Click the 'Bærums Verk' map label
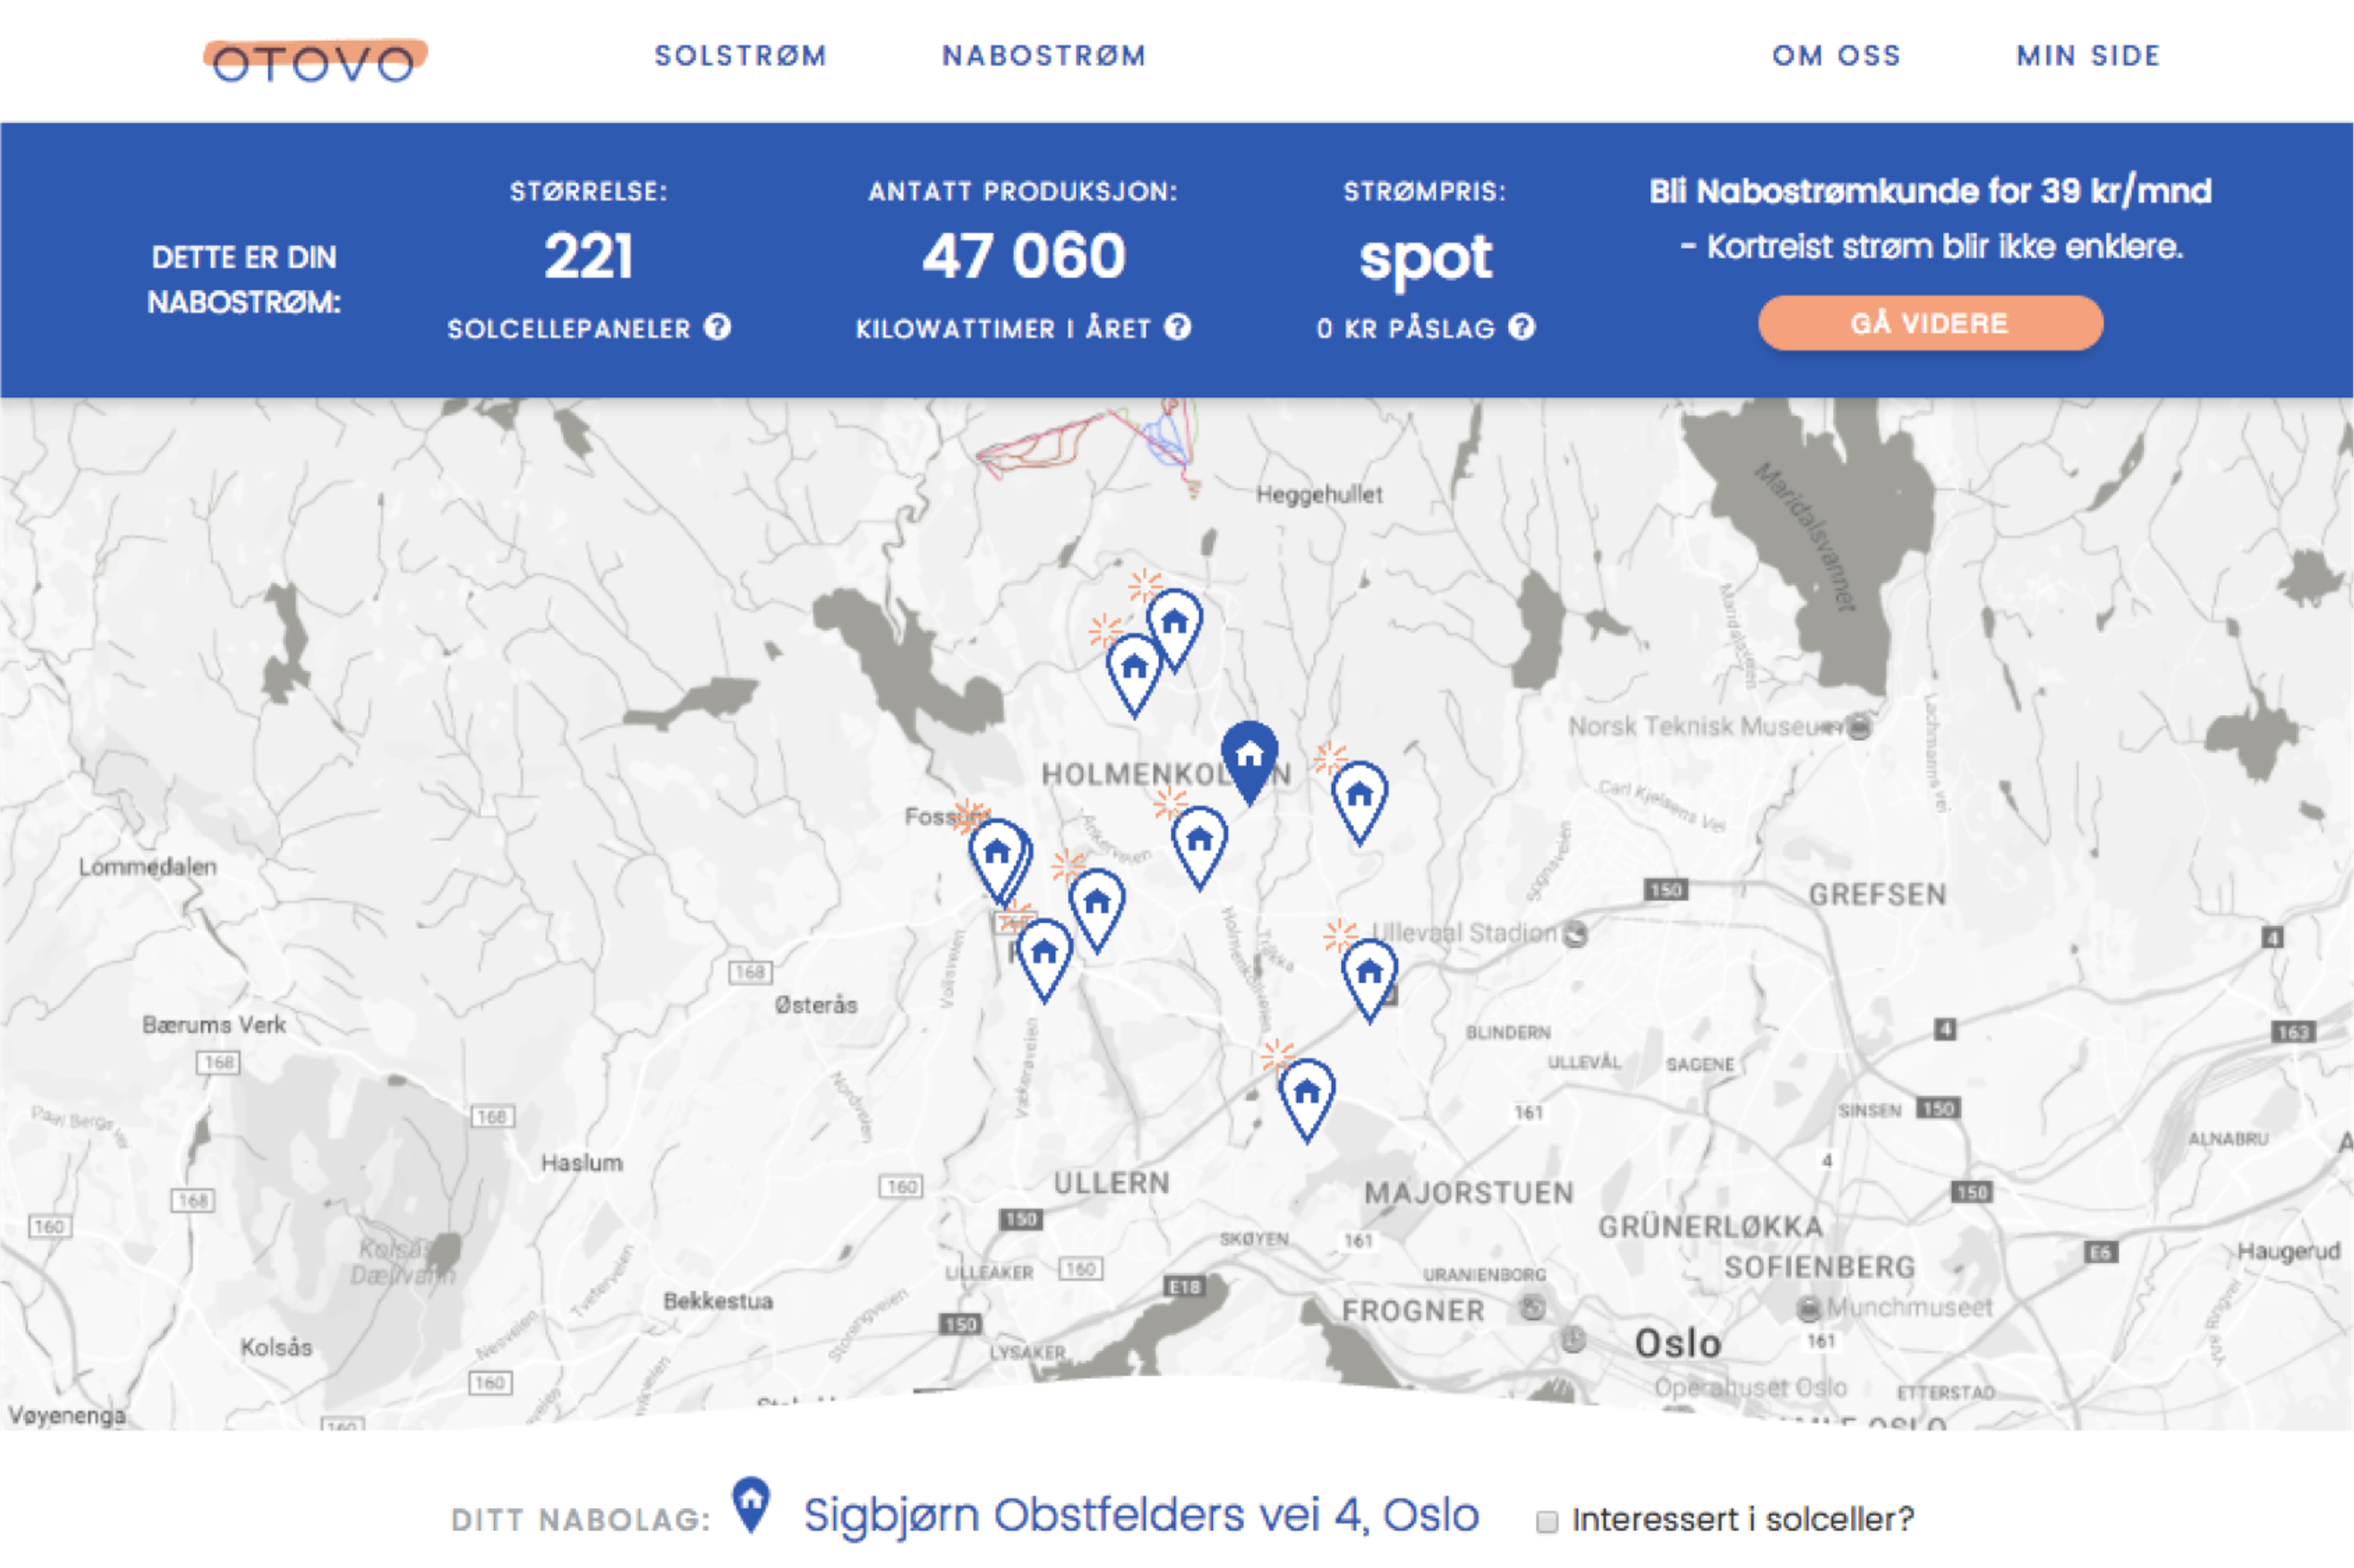This screenshot has width=2354, height=1568. point(214,1025)
